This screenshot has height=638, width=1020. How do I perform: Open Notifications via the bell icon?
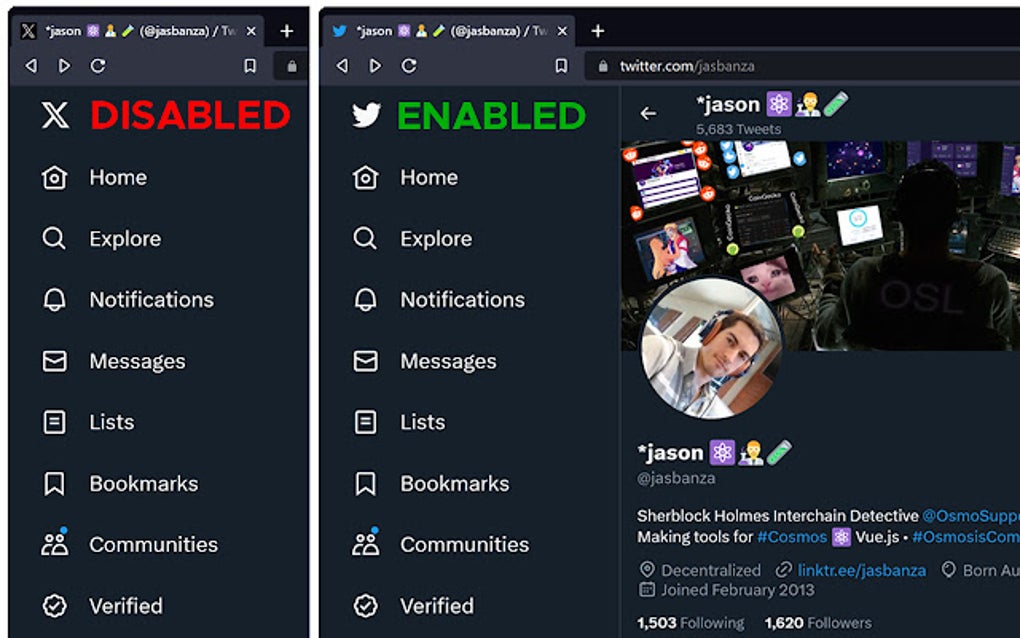462,300
